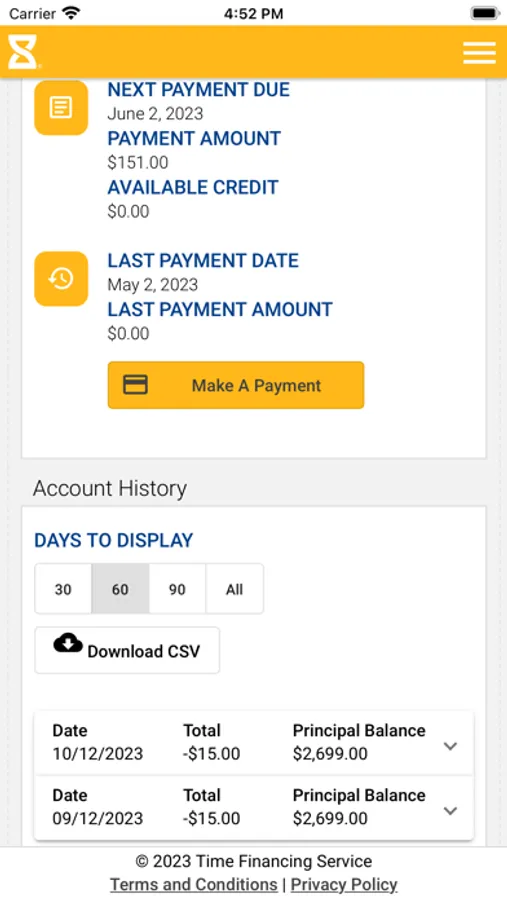Click the Make A Payment button
This screenshot has width=507, height=900.
(x=236, y=385)
